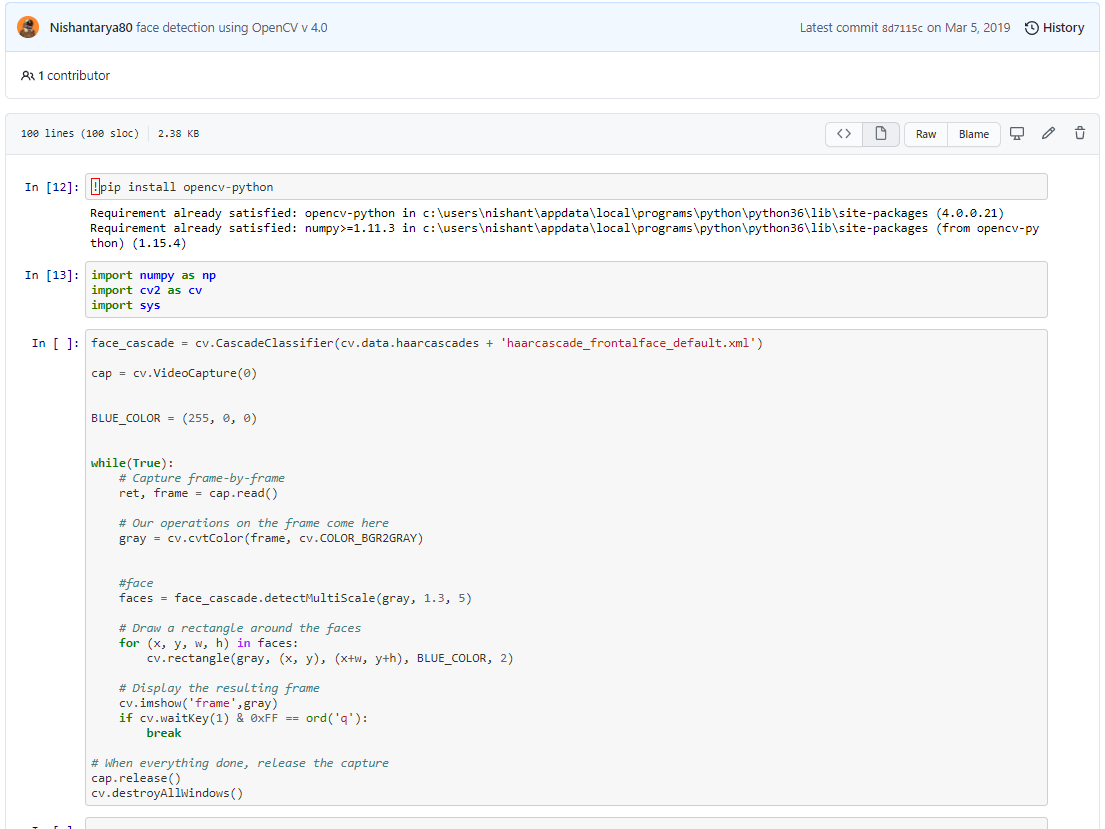
Task: Click the In [13] cell prompt
Action: 52,276
